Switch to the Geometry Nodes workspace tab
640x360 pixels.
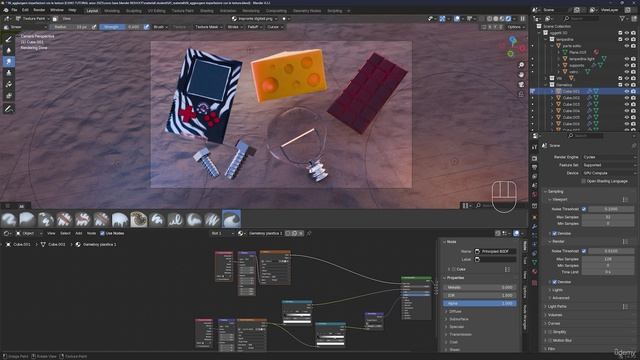point(307,11)
